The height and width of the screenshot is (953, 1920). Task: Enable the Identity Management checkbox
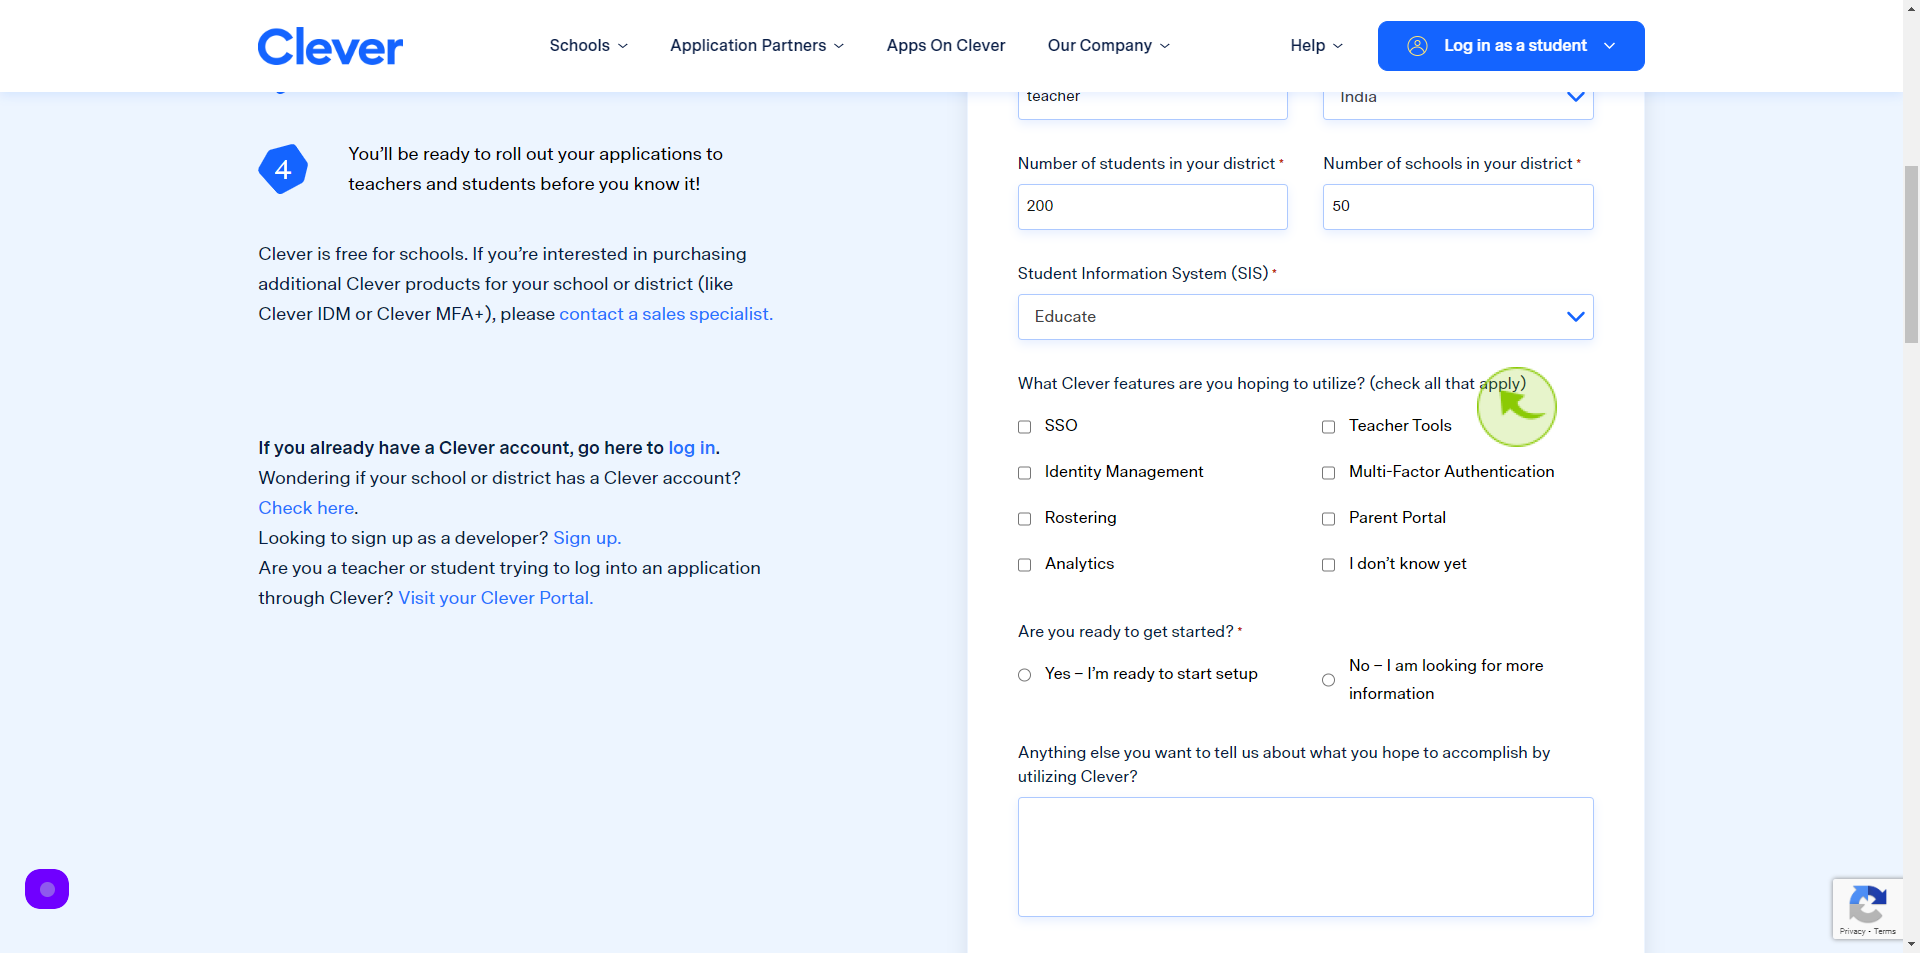pyautogui.click(x=1024, y=473)
